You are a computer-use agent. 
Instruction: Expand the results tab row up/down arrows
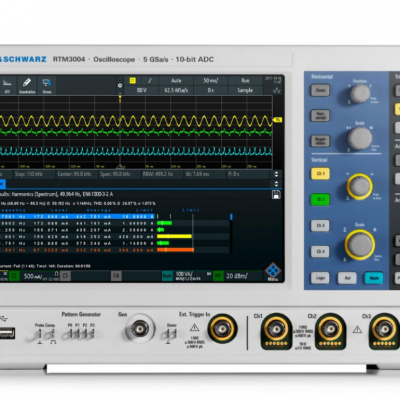coord(276,184)
